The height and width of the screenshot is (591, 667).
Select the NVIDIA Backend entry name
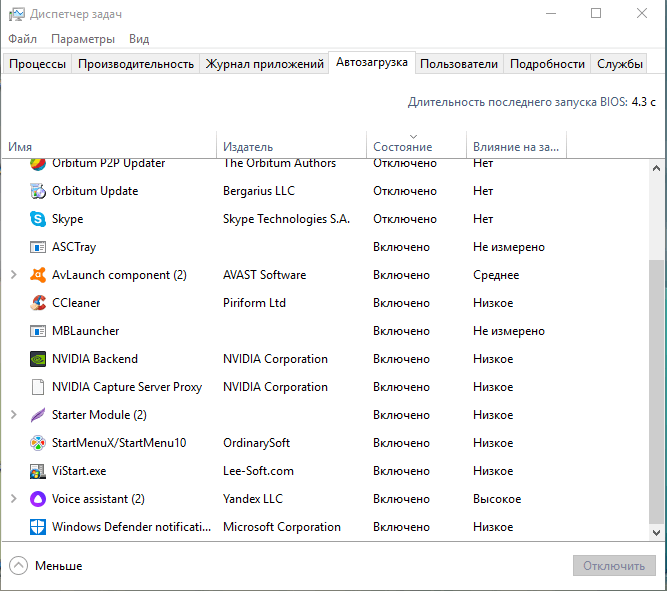click(x=95, y=359)
